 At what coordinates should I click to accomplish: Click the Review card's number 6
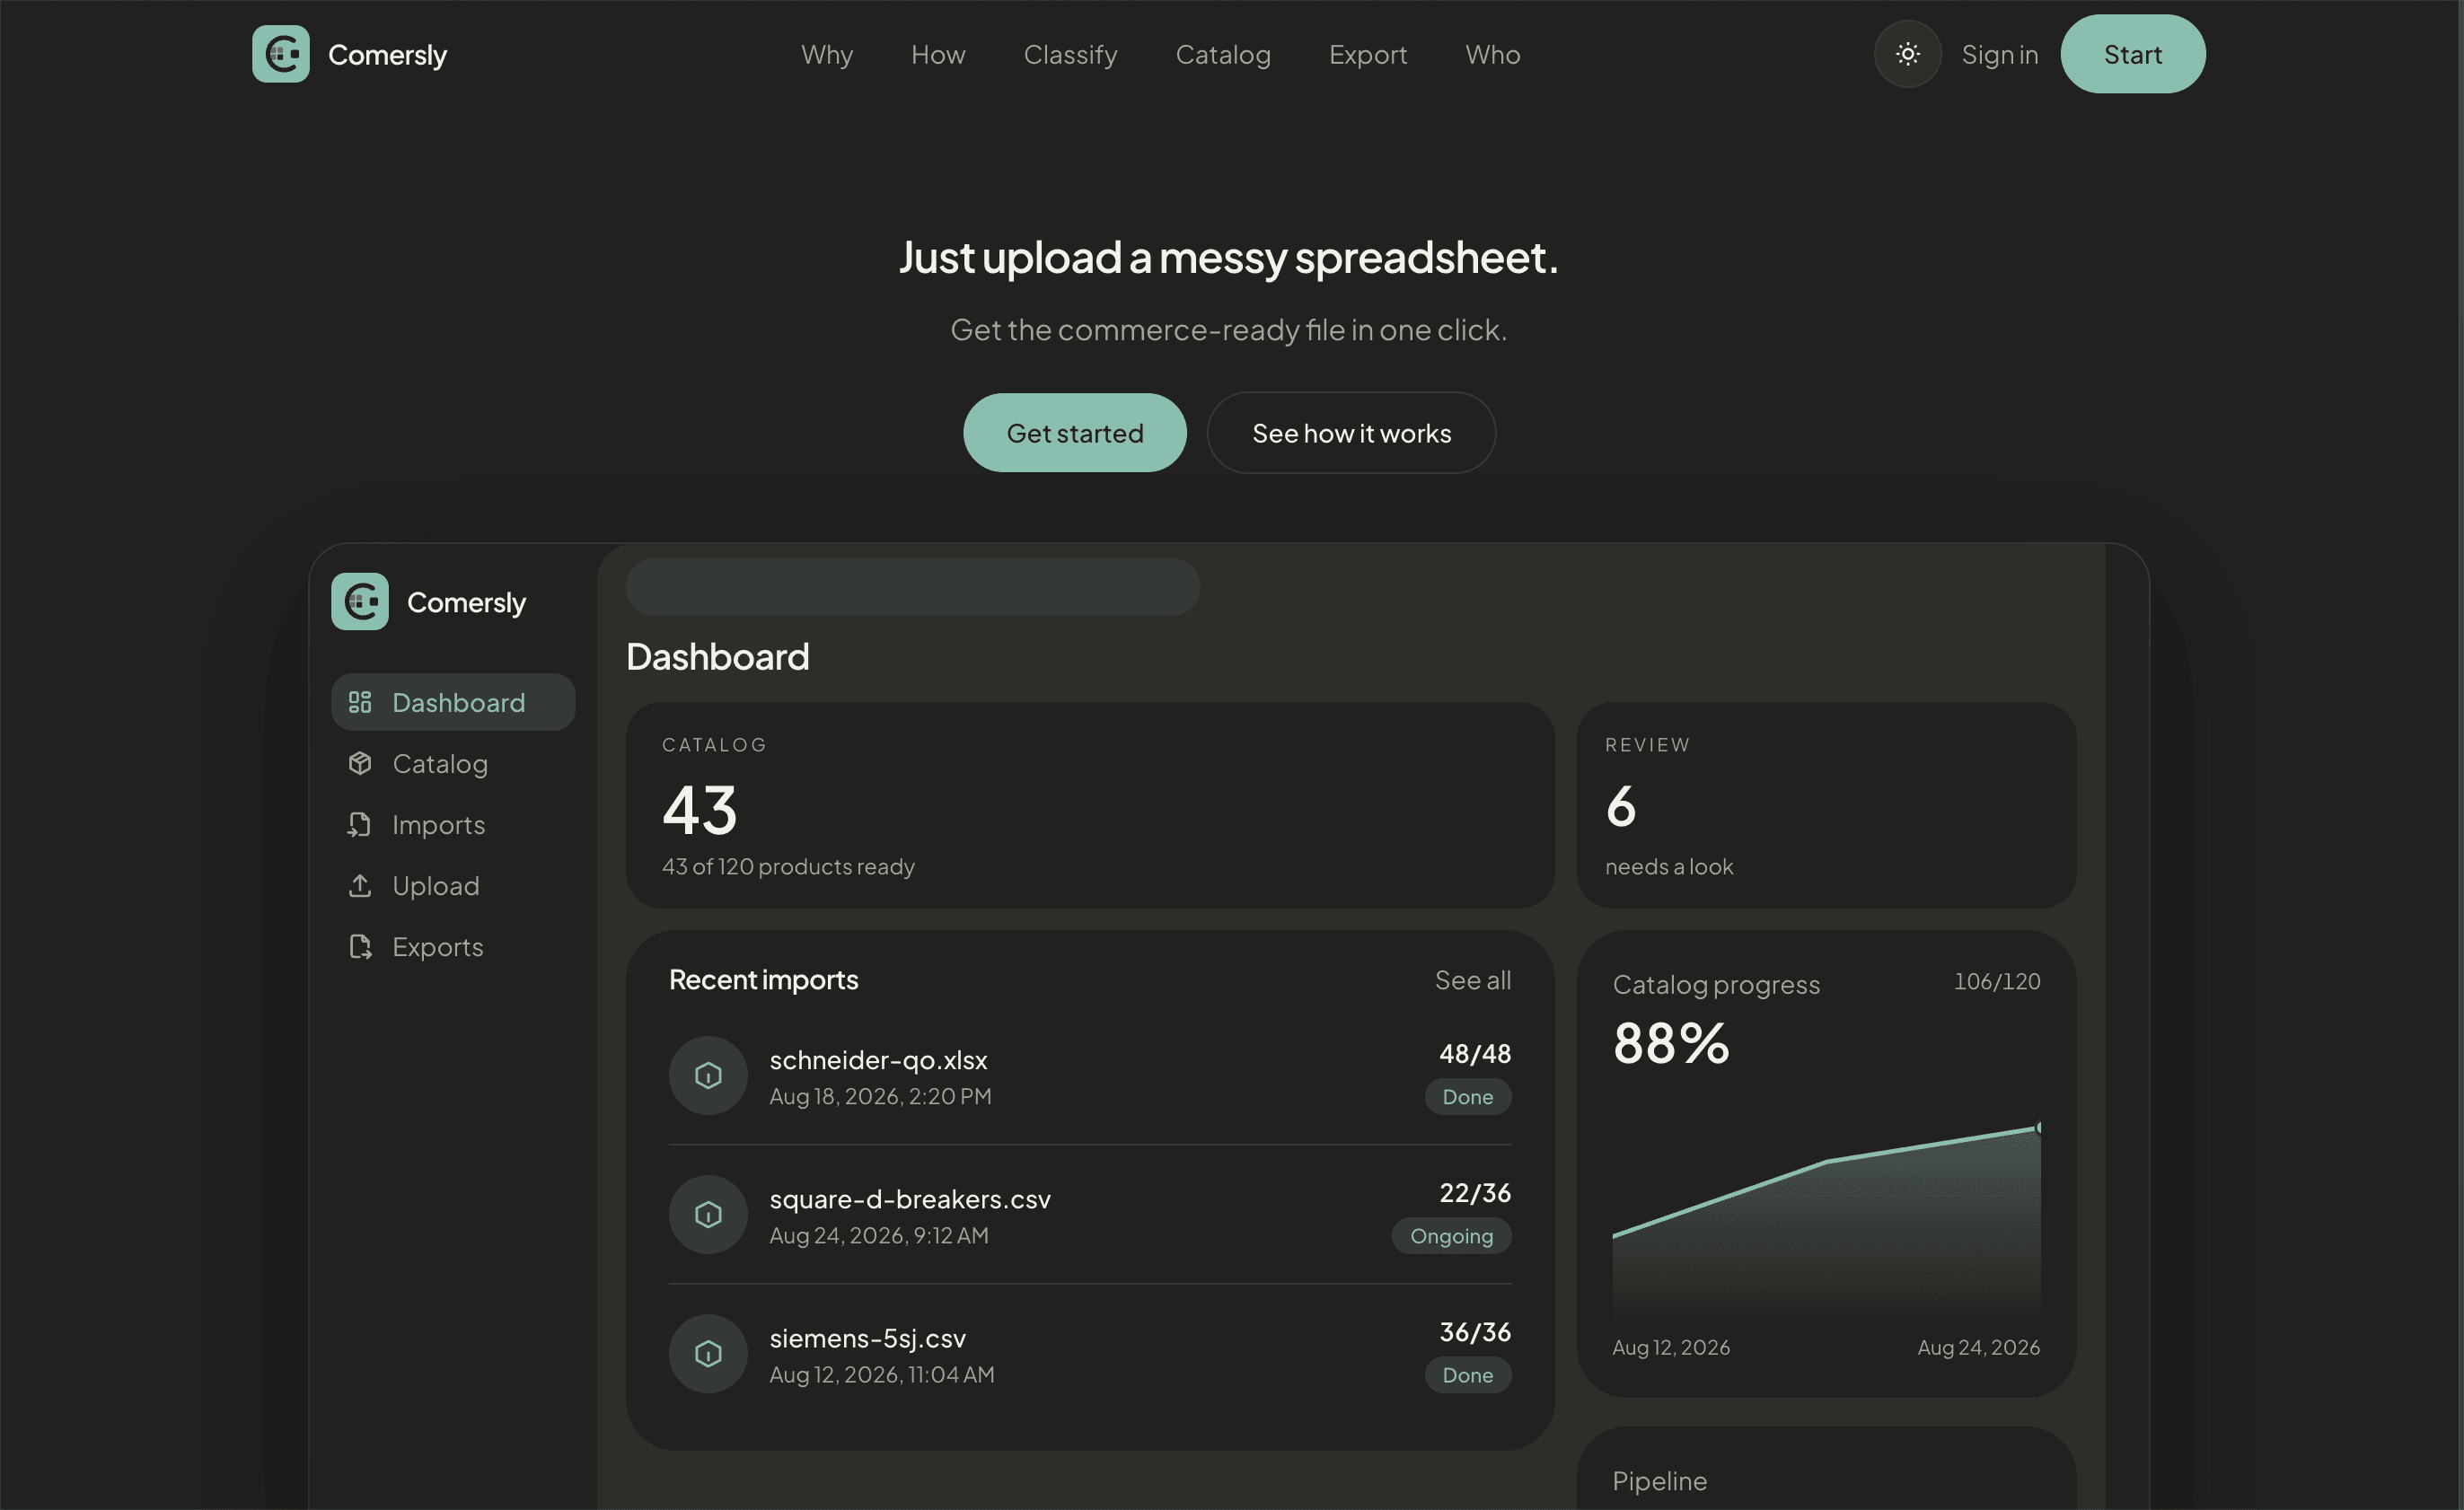click(x=1621, y=806)
